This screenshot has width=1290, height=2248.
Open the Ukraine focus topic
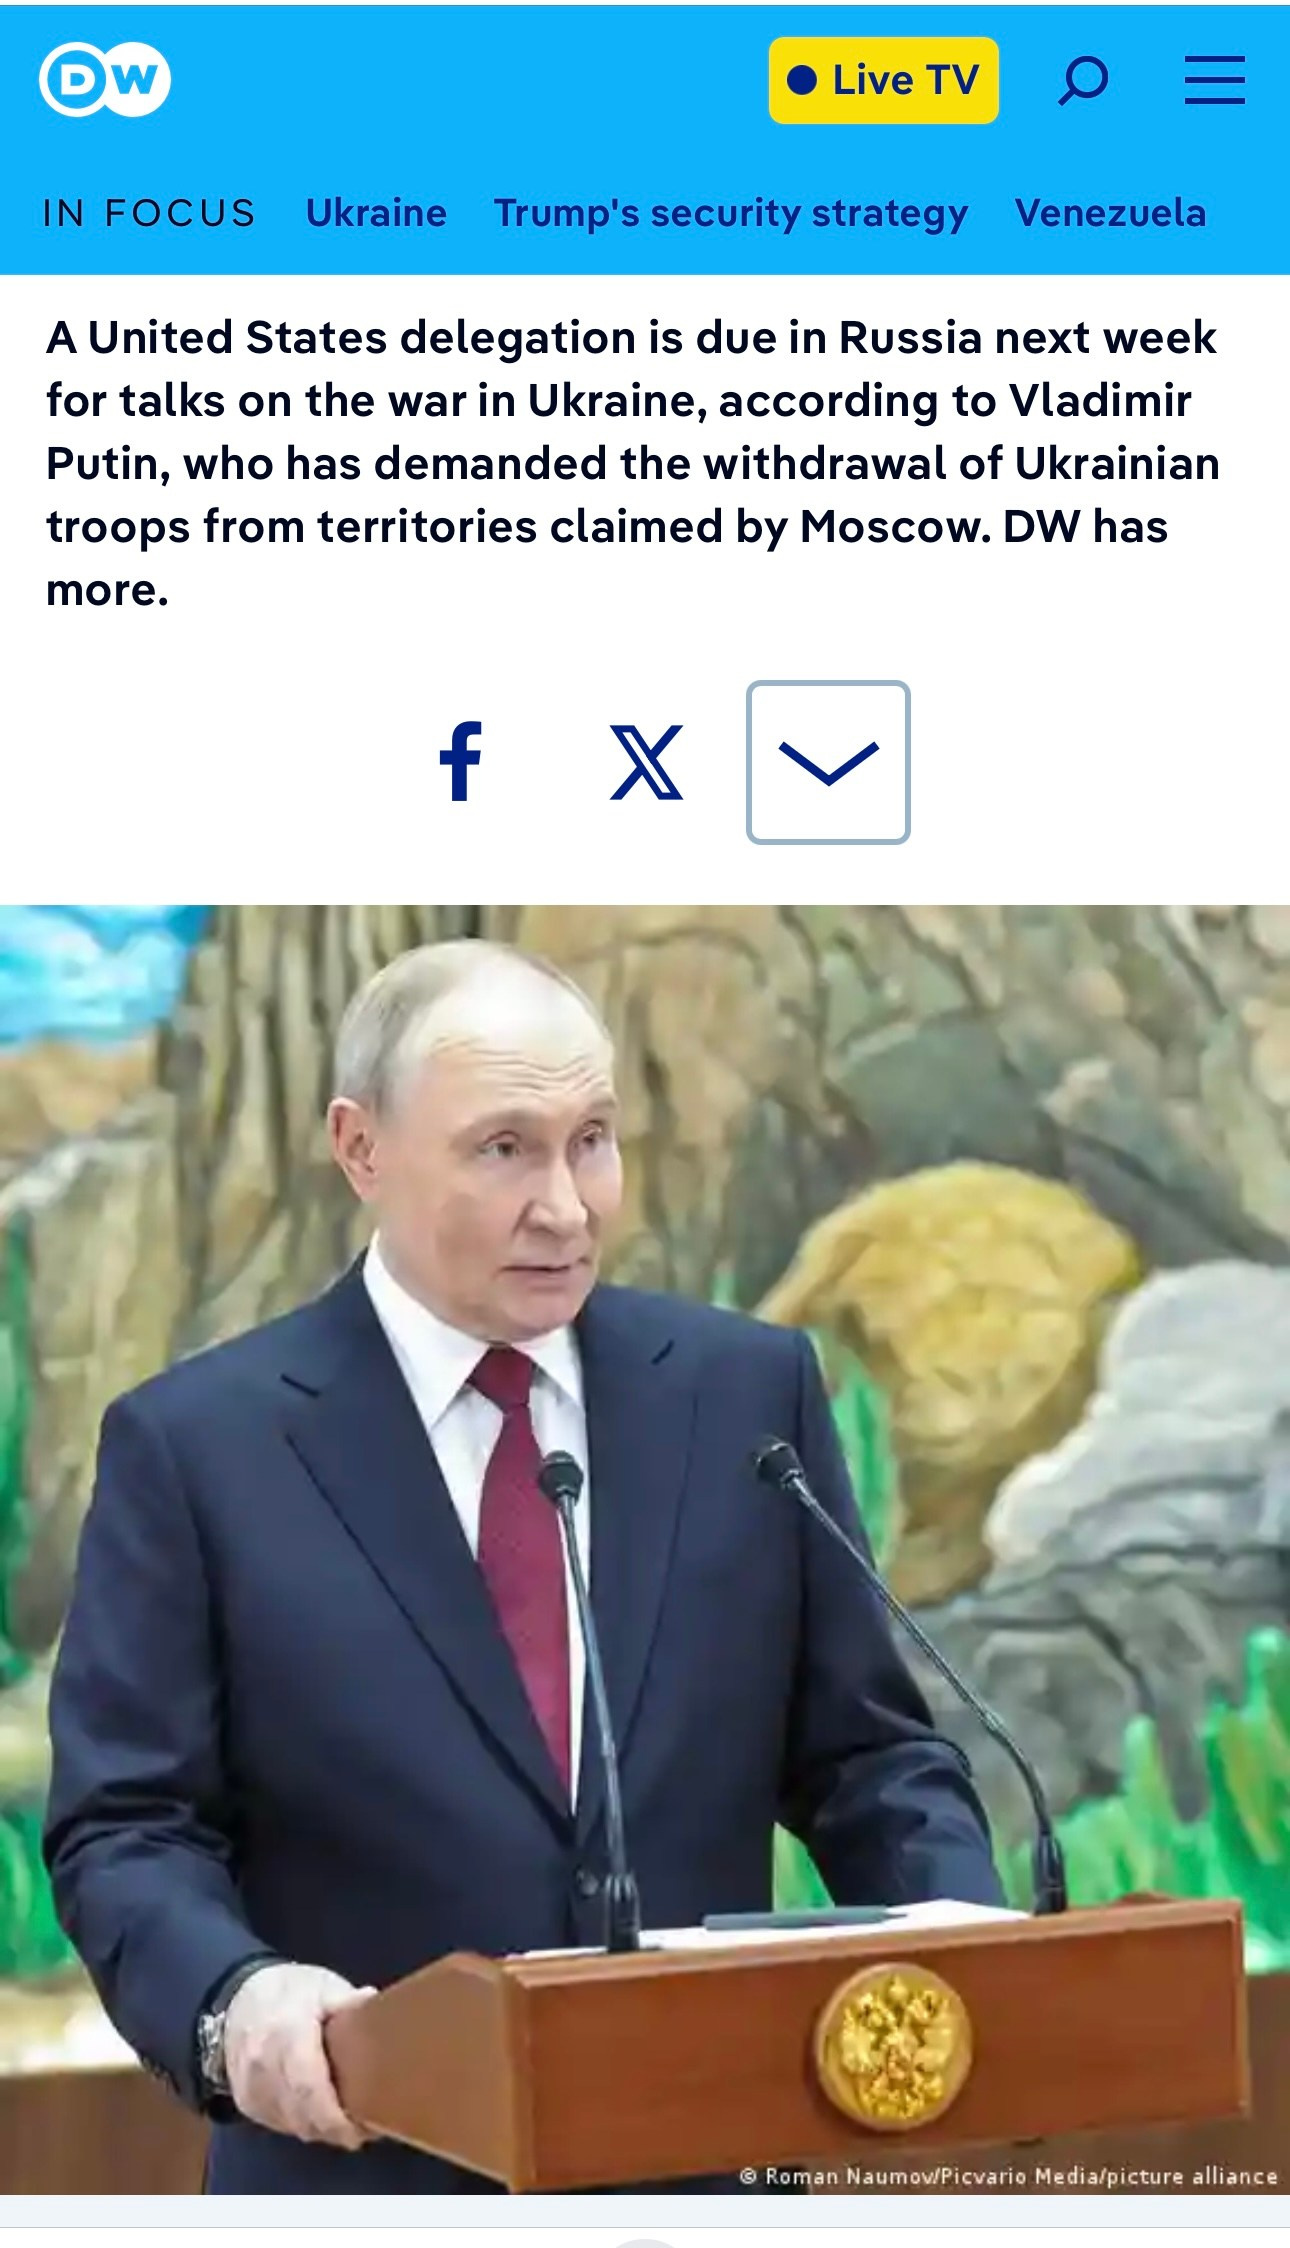tap(376, 213)
